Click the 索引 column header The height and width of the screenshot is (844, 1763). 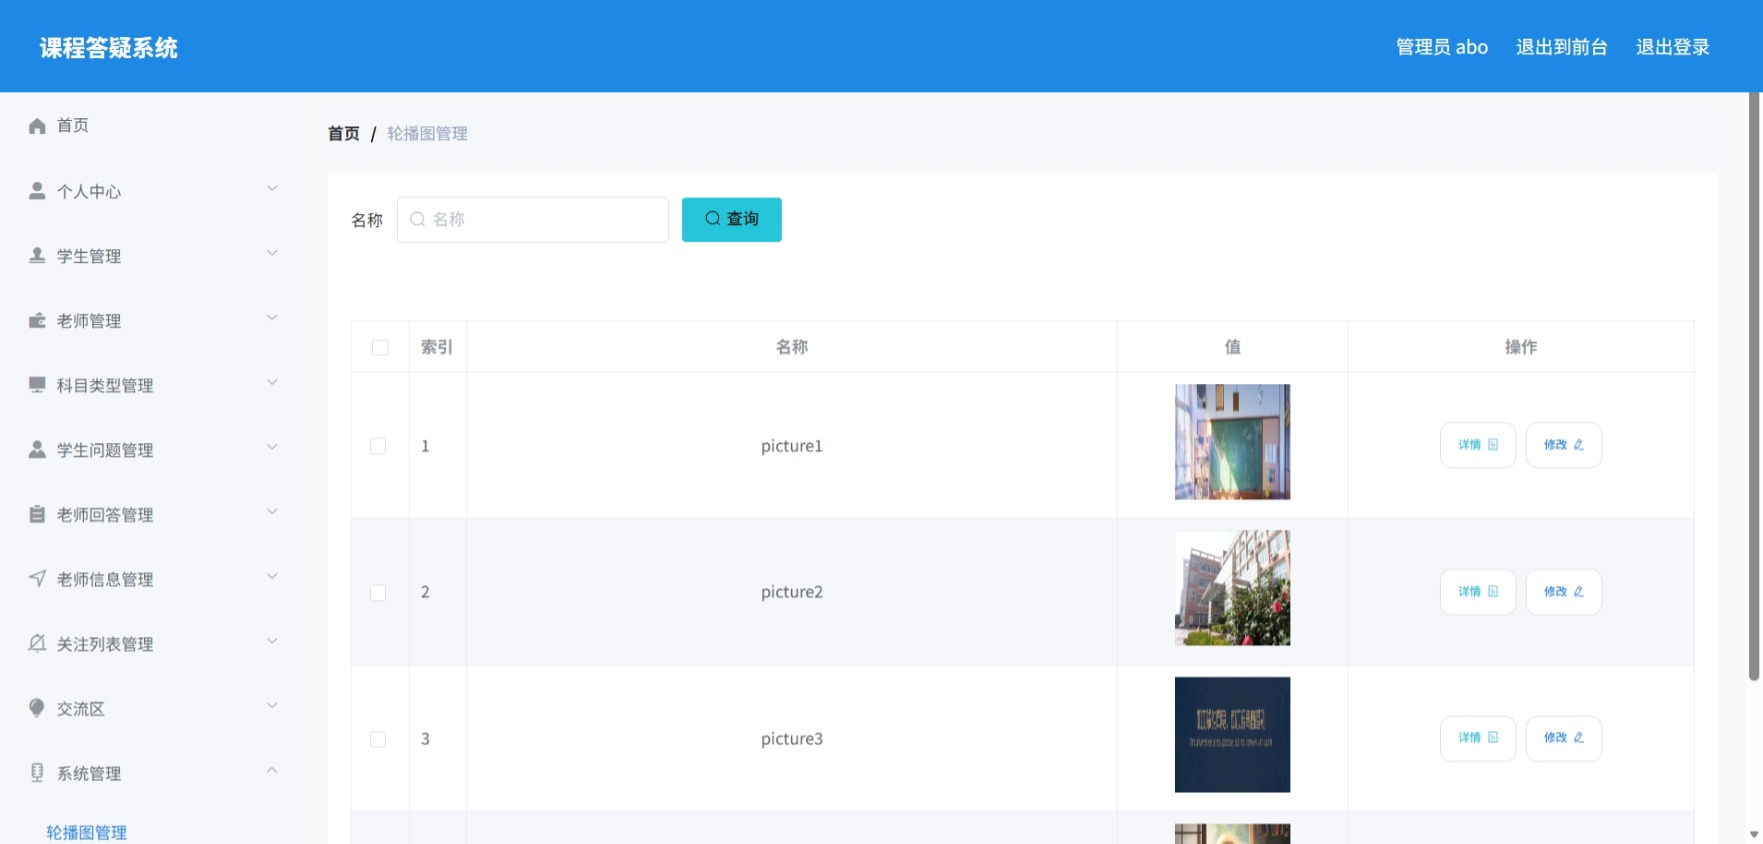[437, 347]
